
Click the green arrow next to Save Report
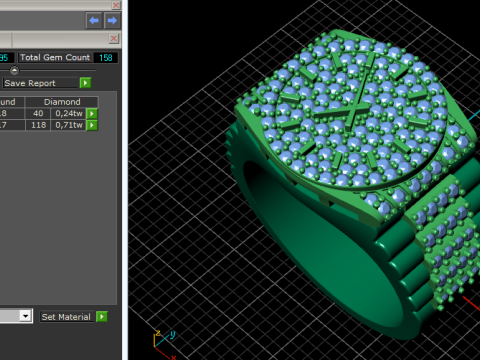85,83
